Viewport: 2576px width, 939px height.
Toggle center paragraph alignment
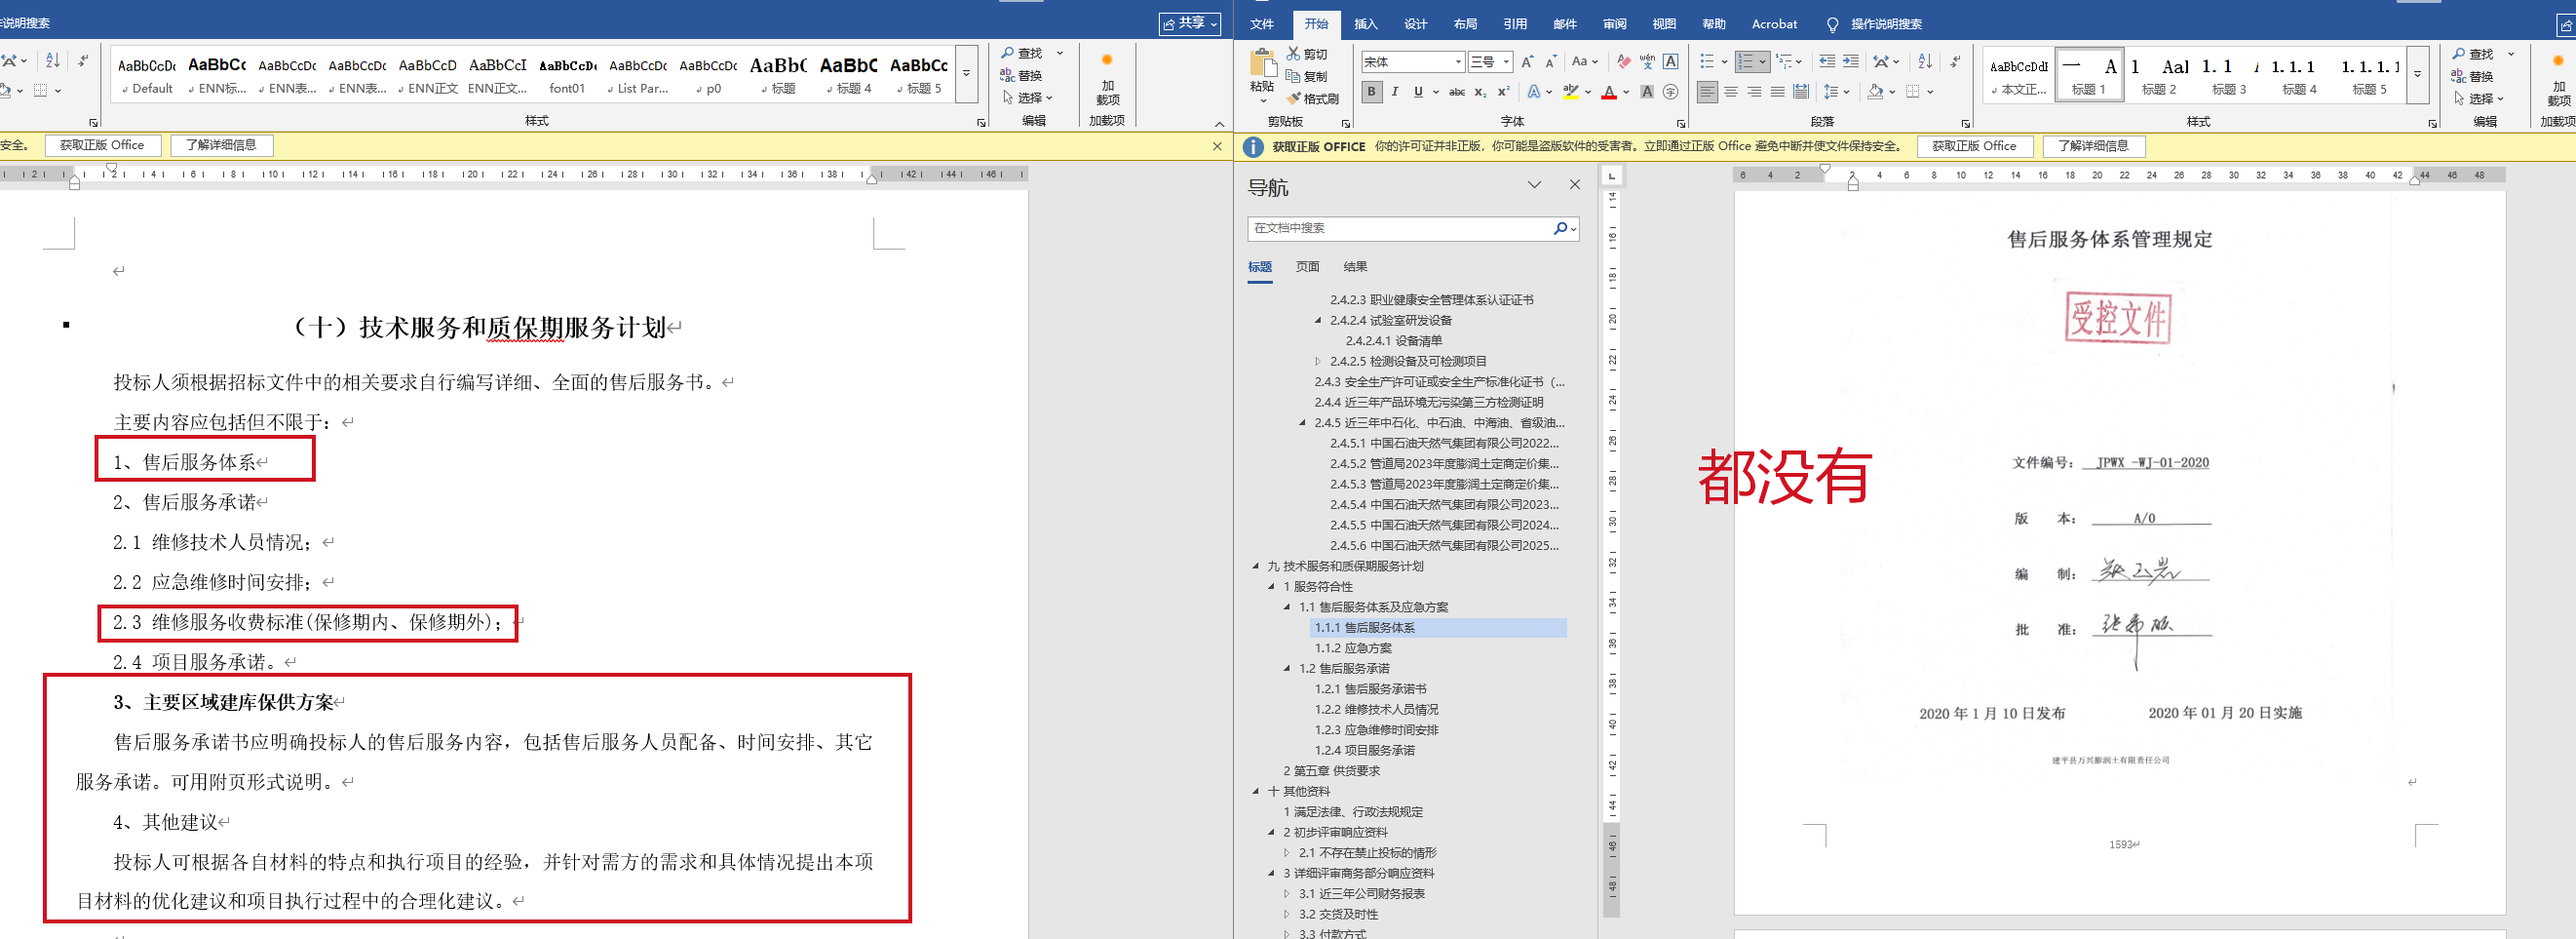pyautogui.click(x=1731, y=92)
